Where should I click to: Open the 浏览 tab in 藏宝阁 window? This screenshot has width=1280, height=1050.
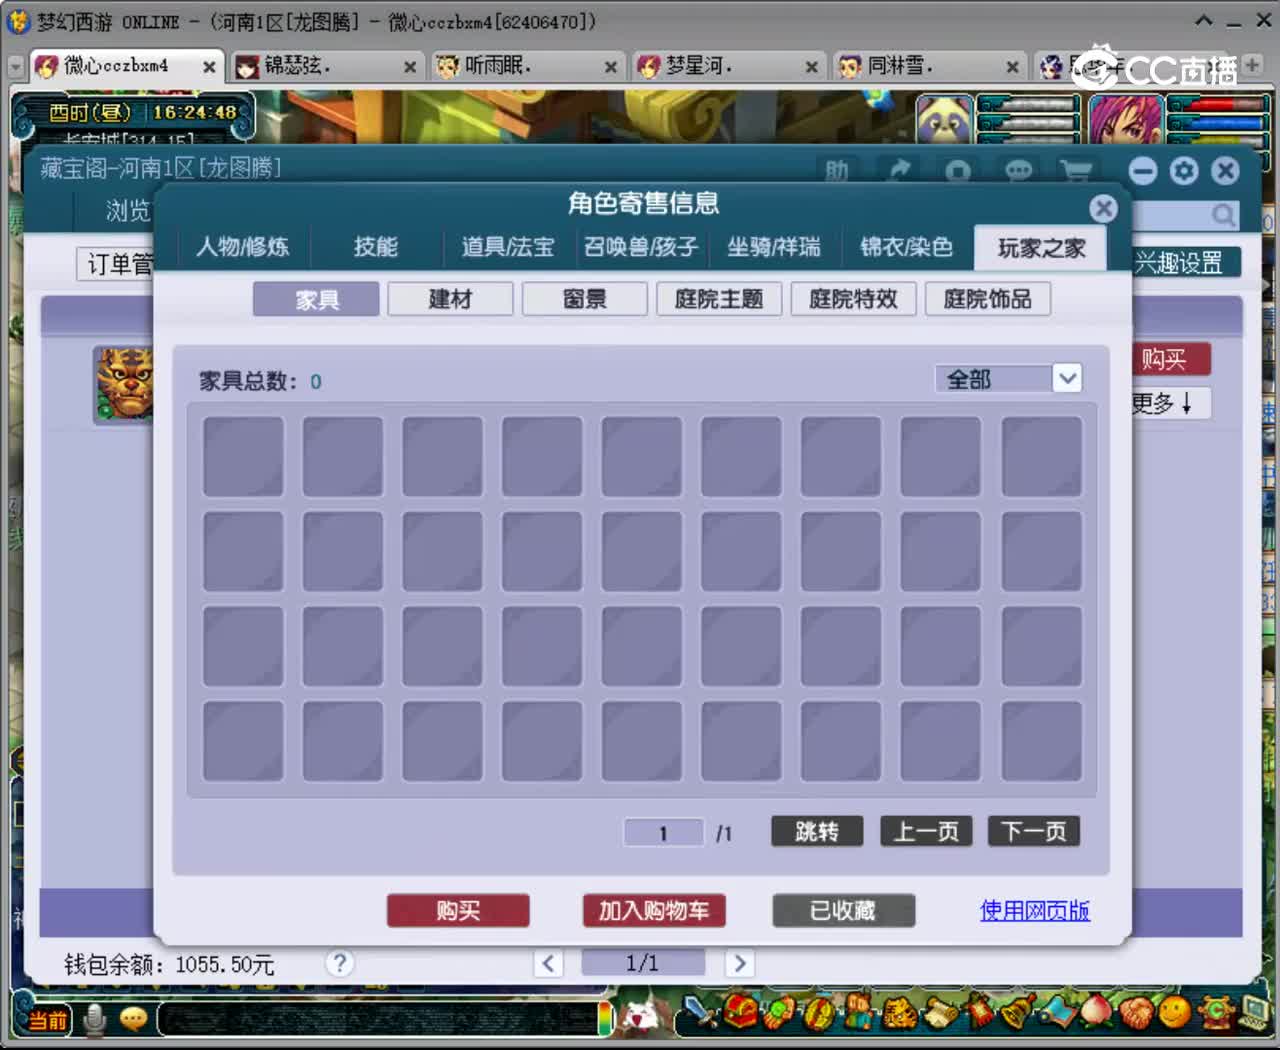127,211
